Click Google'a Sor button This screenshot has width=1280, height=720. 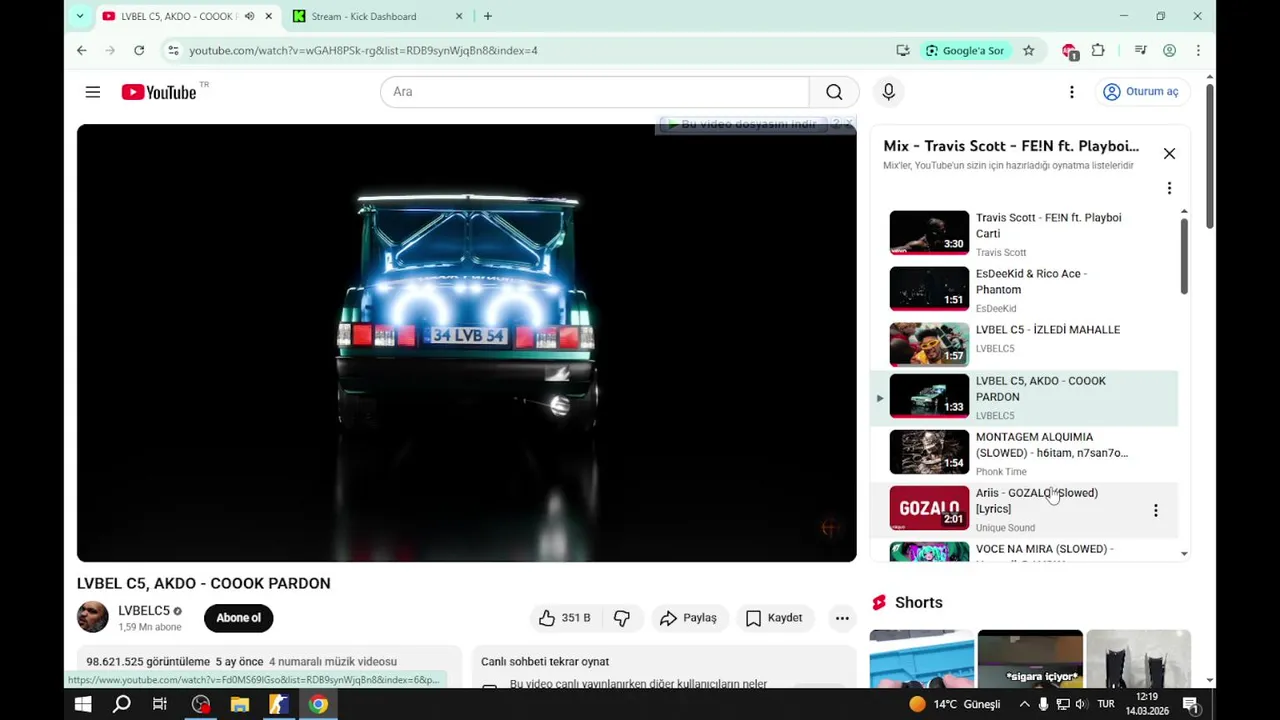965,50
